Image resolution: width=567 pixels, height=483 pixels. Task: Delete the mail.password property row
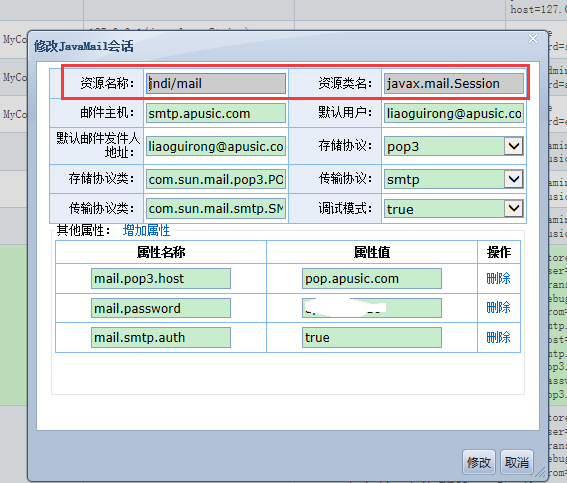click(x=498, y=308)
